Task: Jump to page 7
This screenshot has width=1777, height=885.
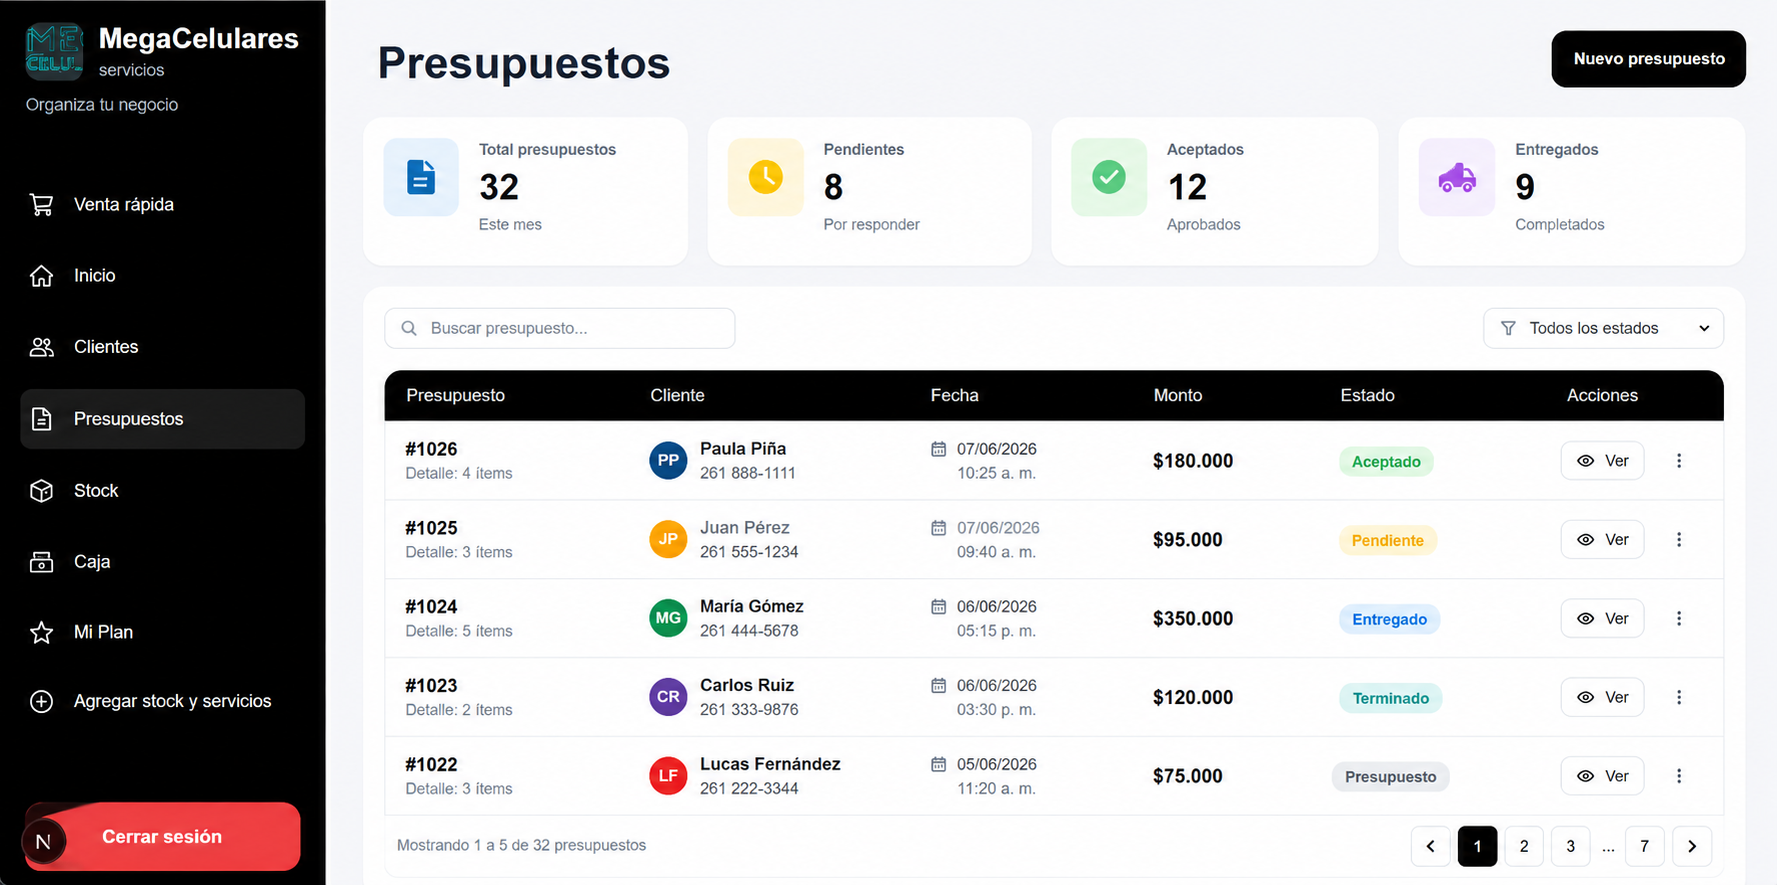Action: coord(1645,846)
